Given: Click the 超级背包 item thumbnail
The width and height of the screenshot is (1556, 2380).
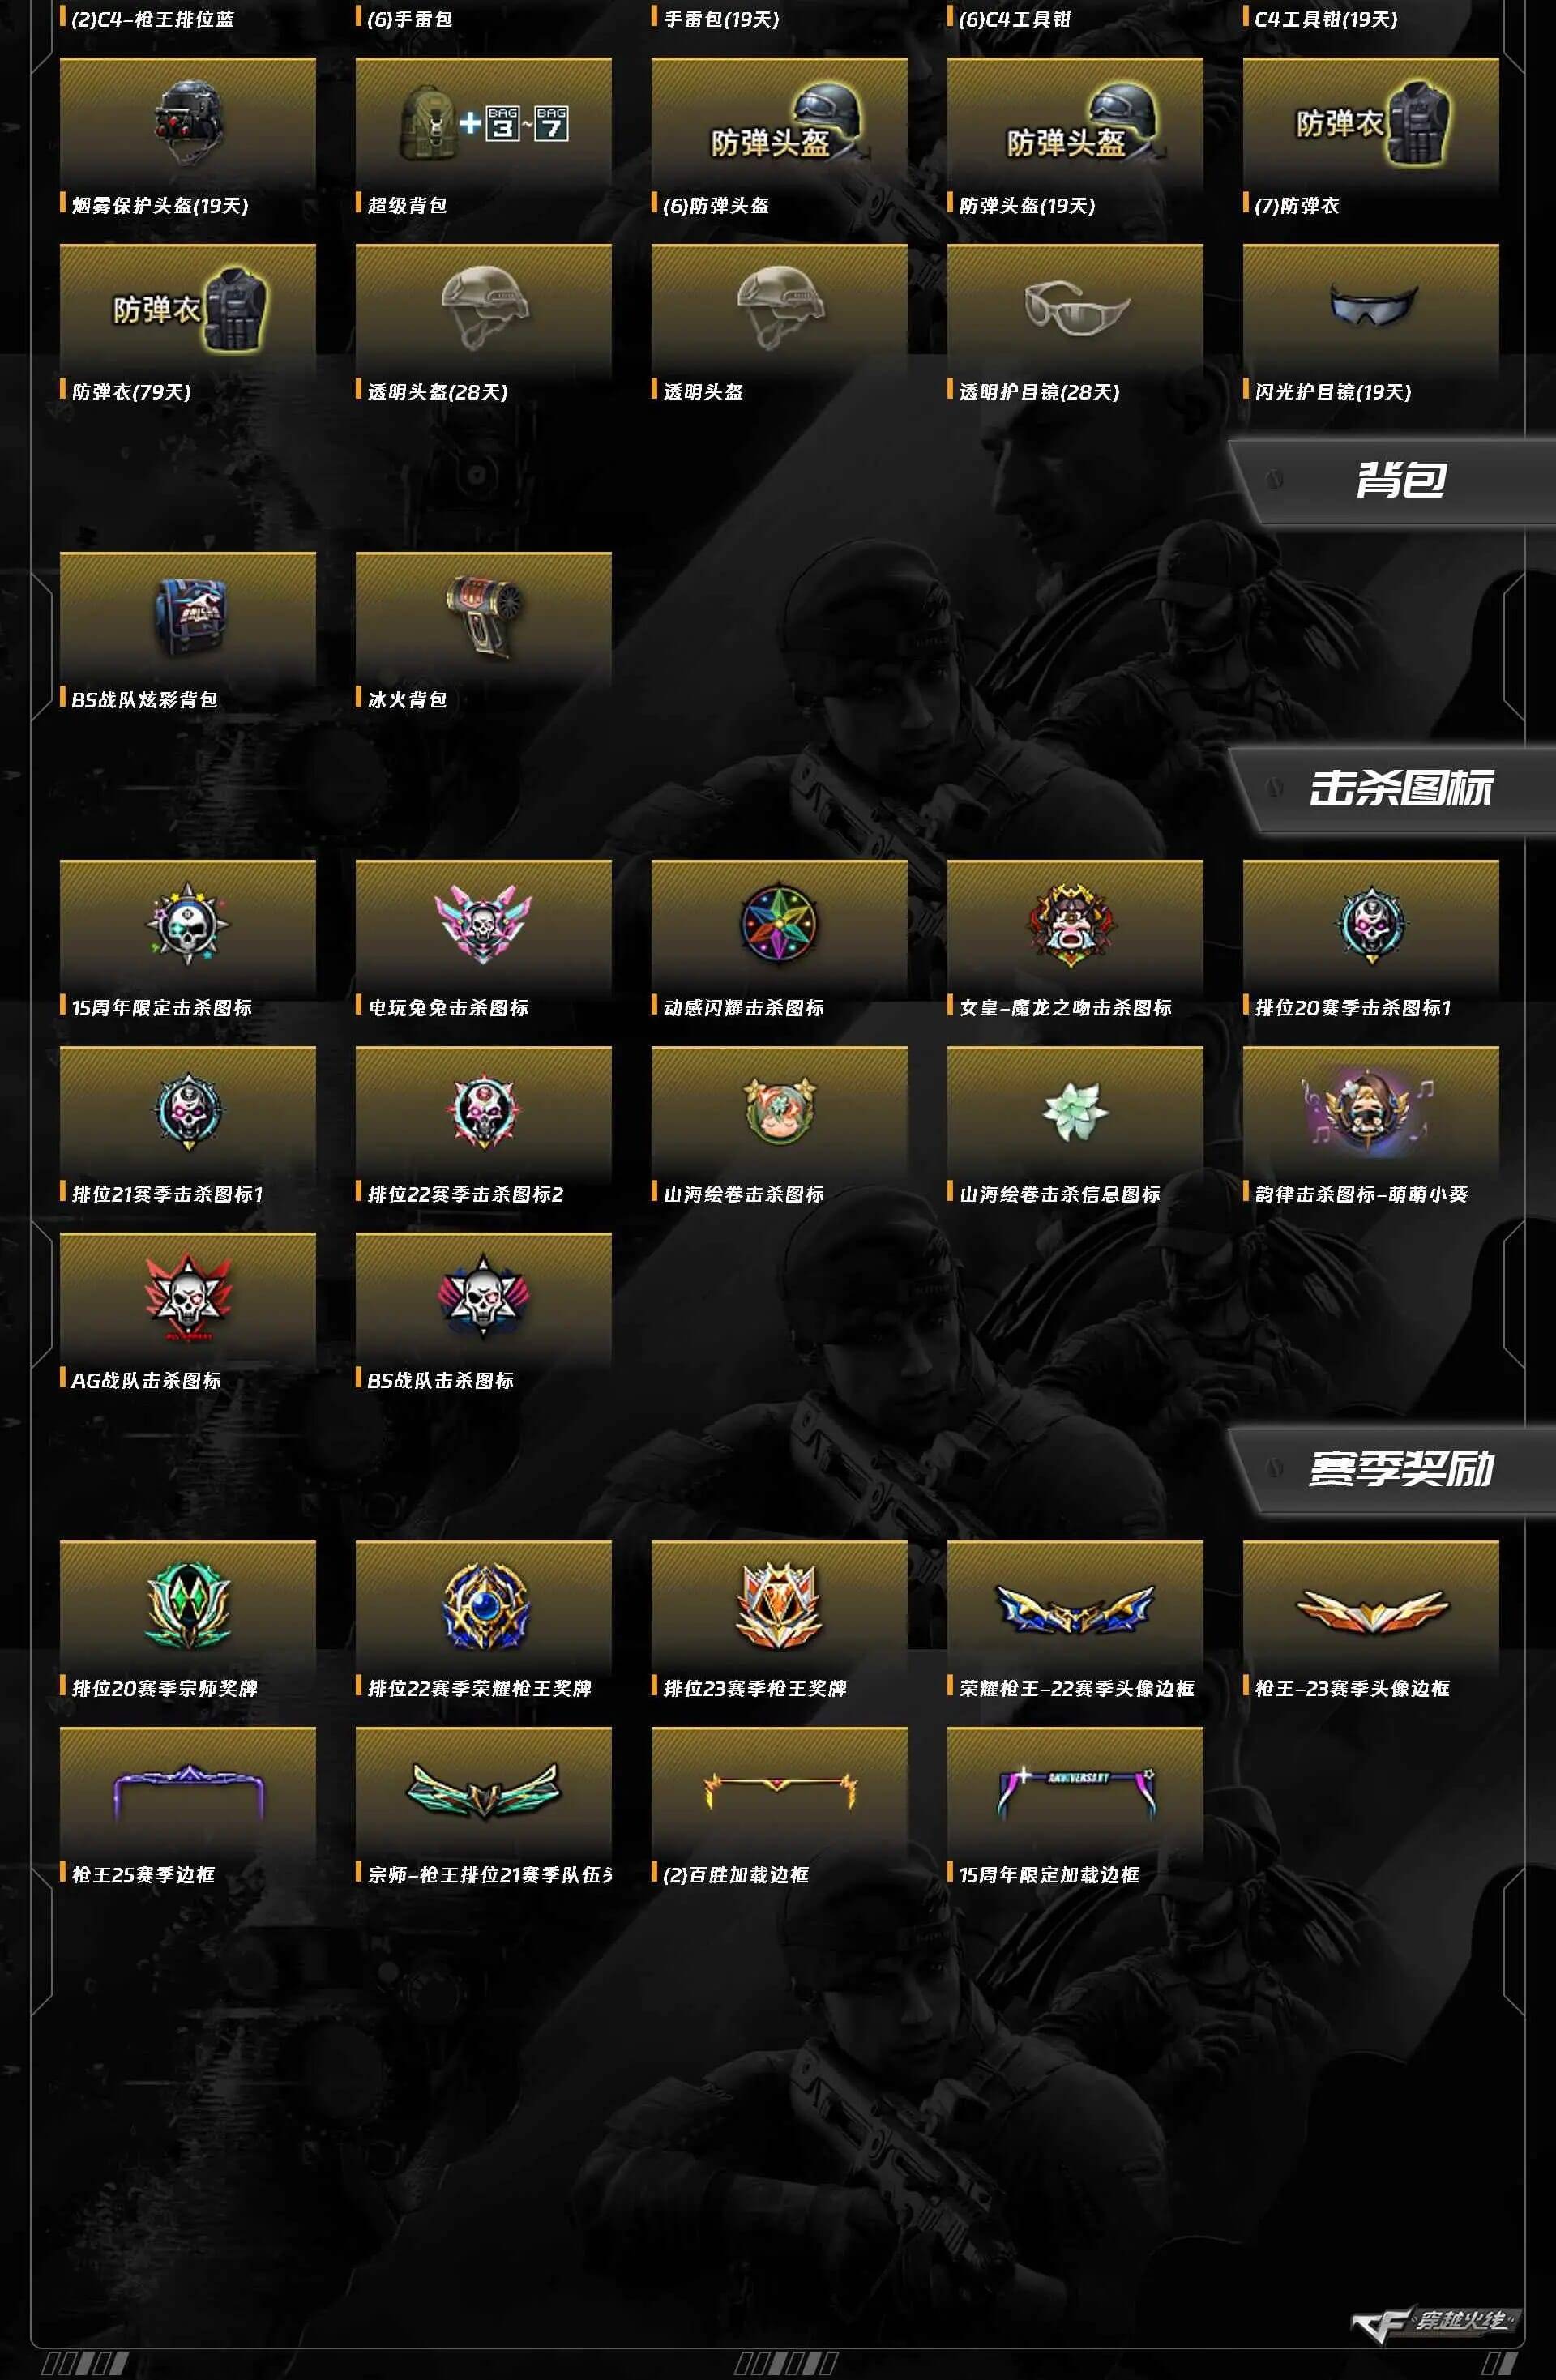Looking at the screenshot, I should tap(484, 123).
